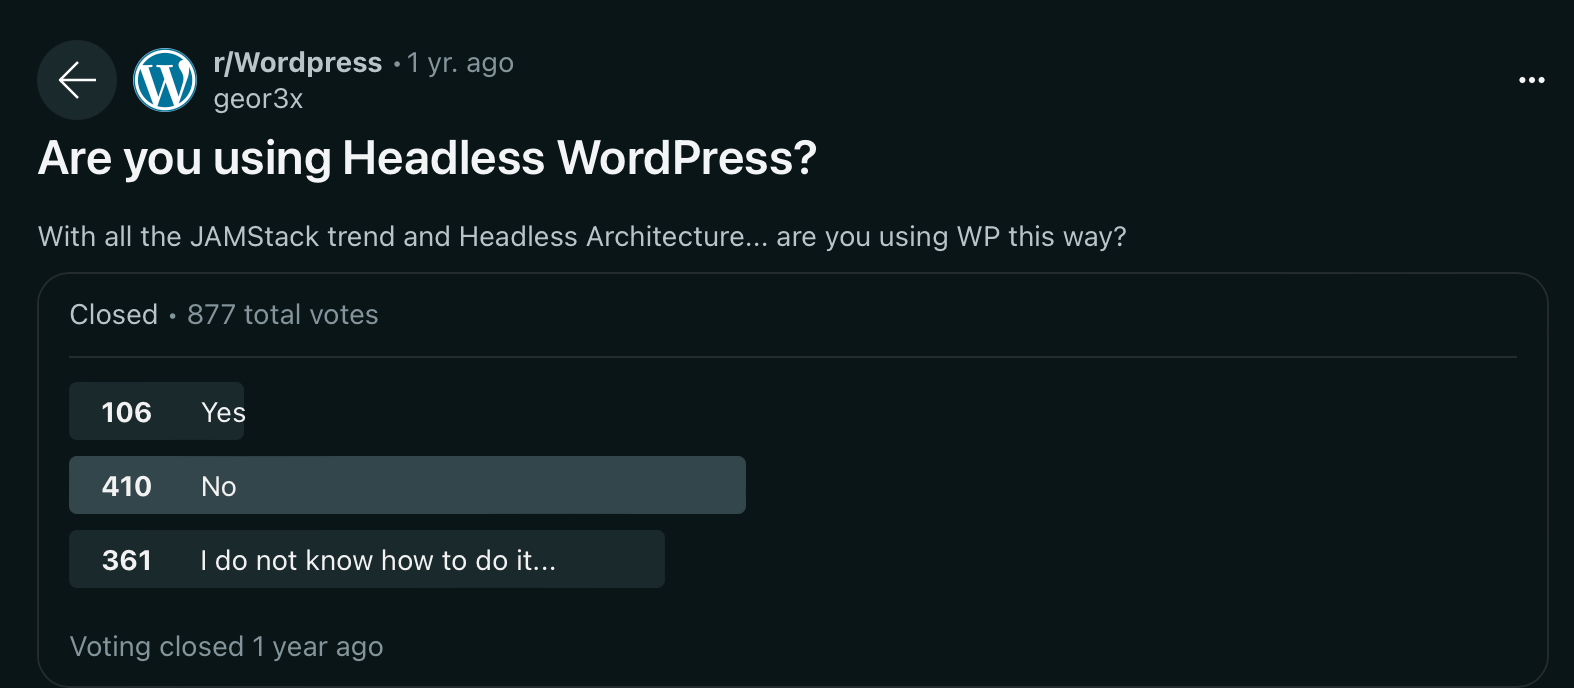Choose 'I do not know how to do it...'

point(377,560)
